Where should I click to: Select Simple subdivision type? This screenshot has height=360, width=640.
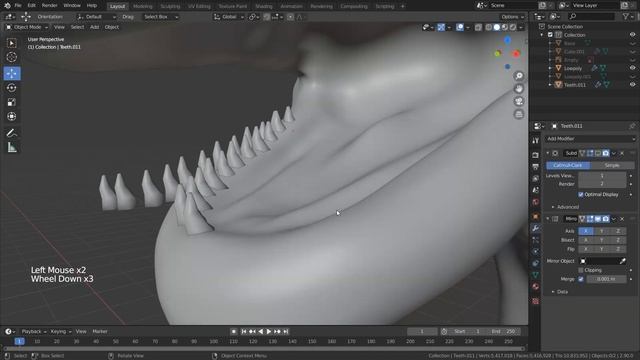point(612,165)
